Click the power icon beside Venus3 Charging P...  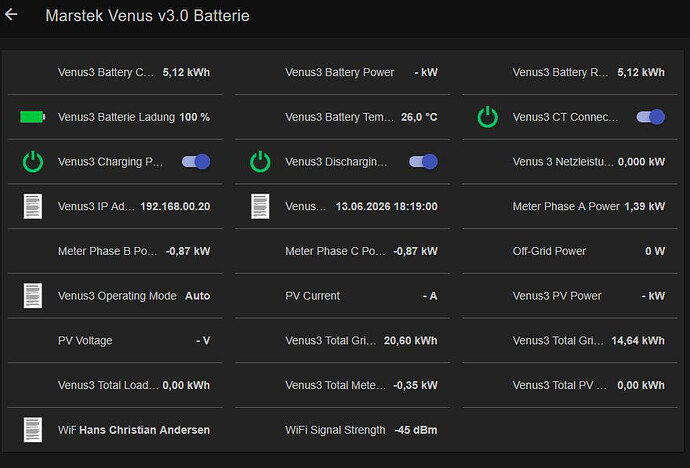click(x=33, y=161)
